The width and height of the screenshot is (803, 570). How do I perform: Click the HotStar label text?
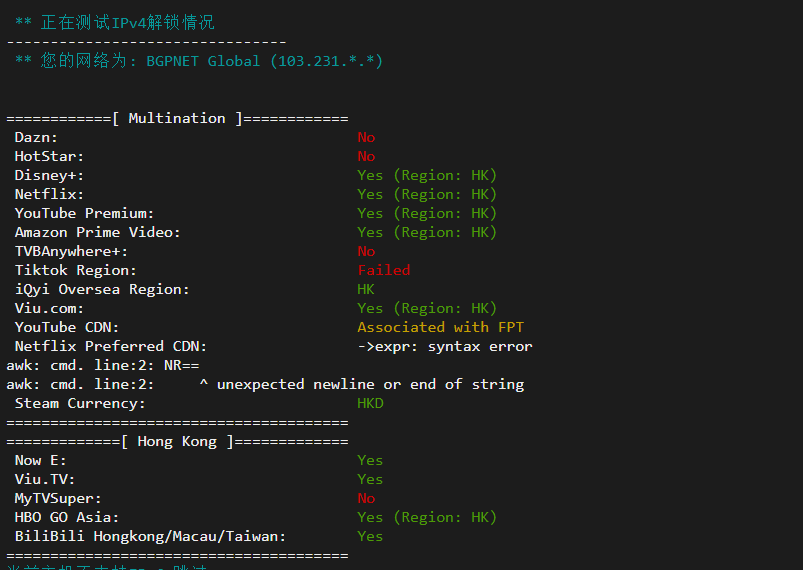tap(49, 156)
